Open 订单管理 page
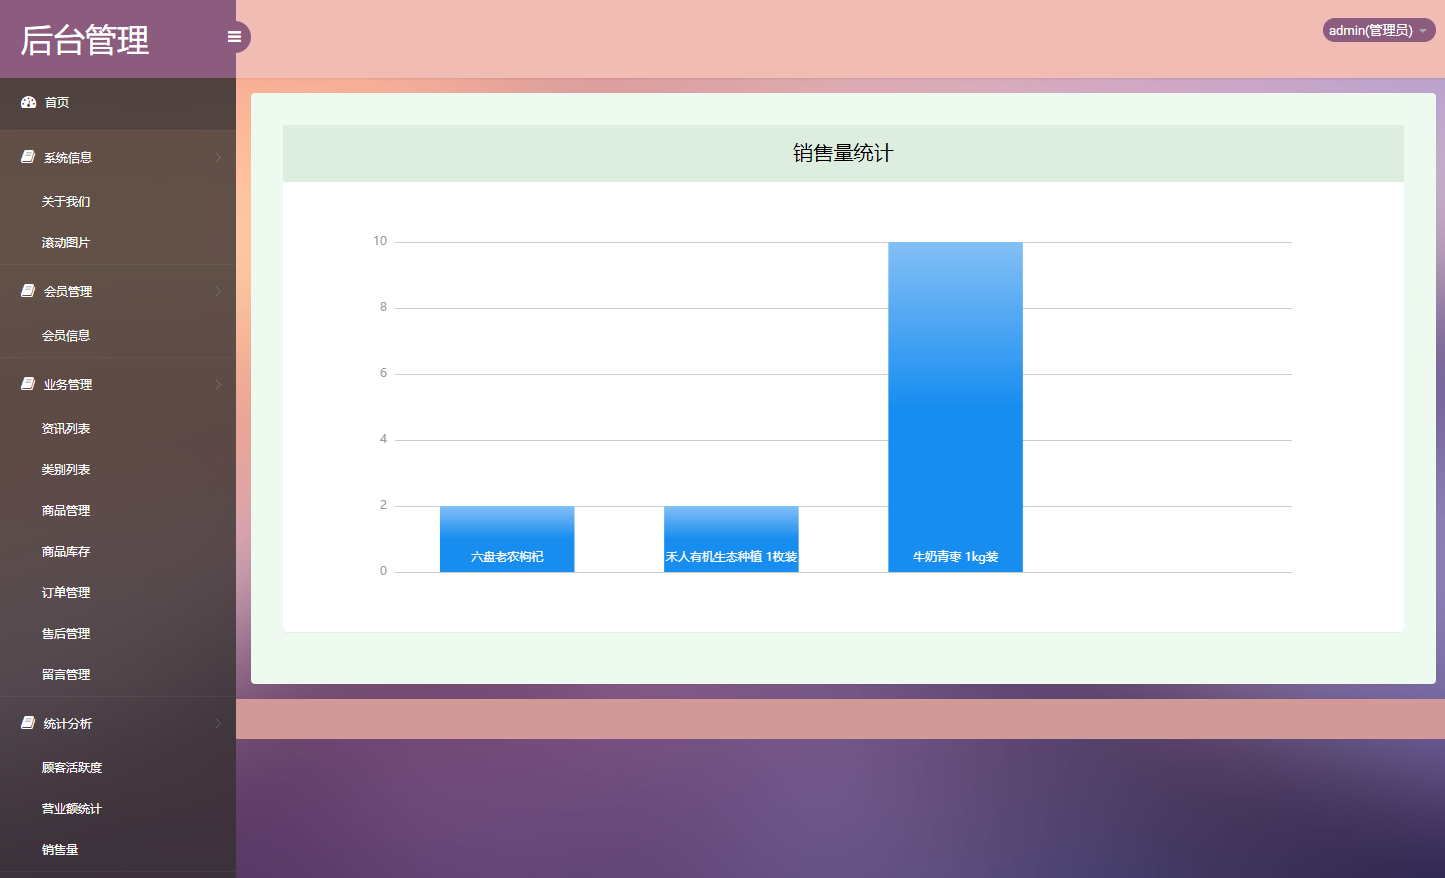1445x878 pixels. coord(66,593)
